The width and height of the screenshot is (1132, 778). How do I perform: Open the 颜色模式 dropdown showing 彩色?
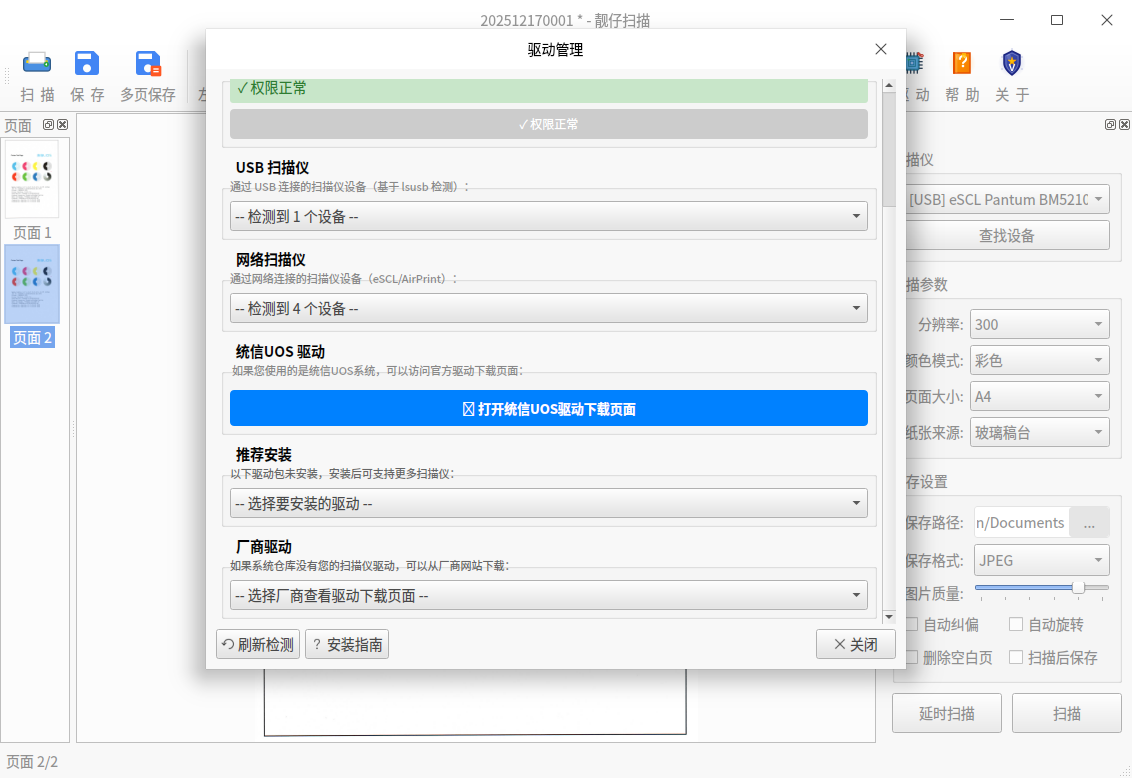pyautogui.click(x=1040, y=360)
